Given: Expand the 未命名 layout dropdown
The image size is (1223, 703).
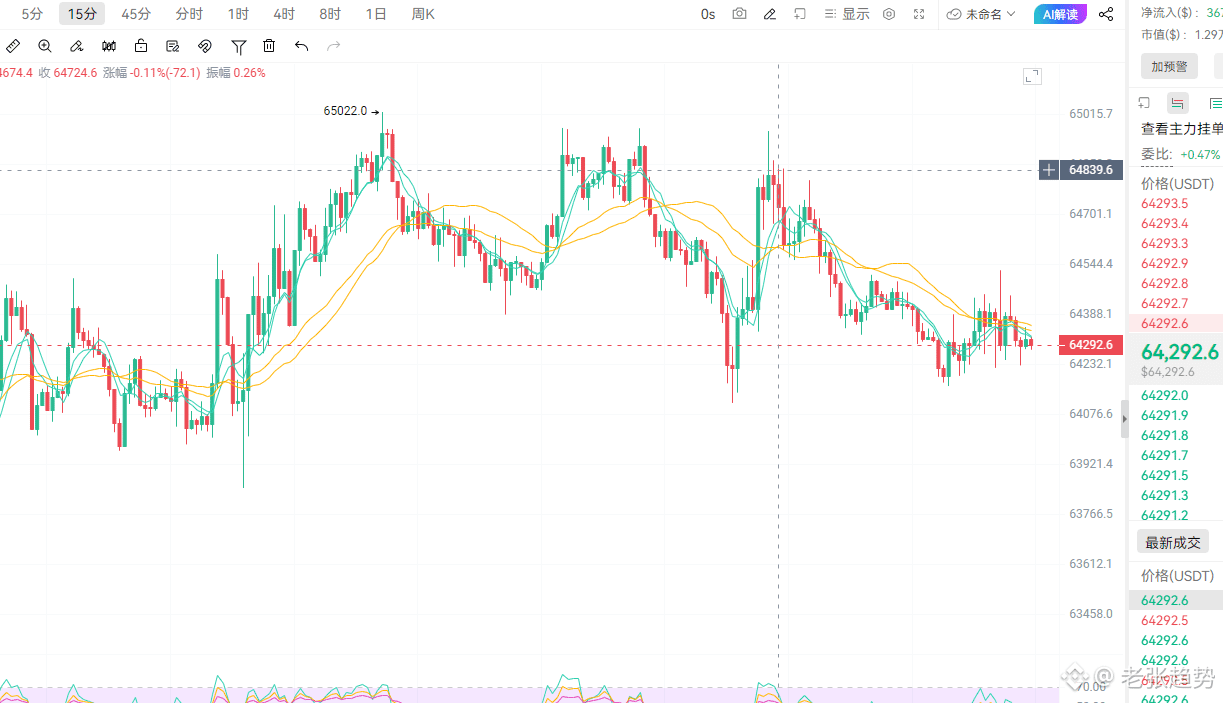Looking at the screenshot, I should point(981,14).
